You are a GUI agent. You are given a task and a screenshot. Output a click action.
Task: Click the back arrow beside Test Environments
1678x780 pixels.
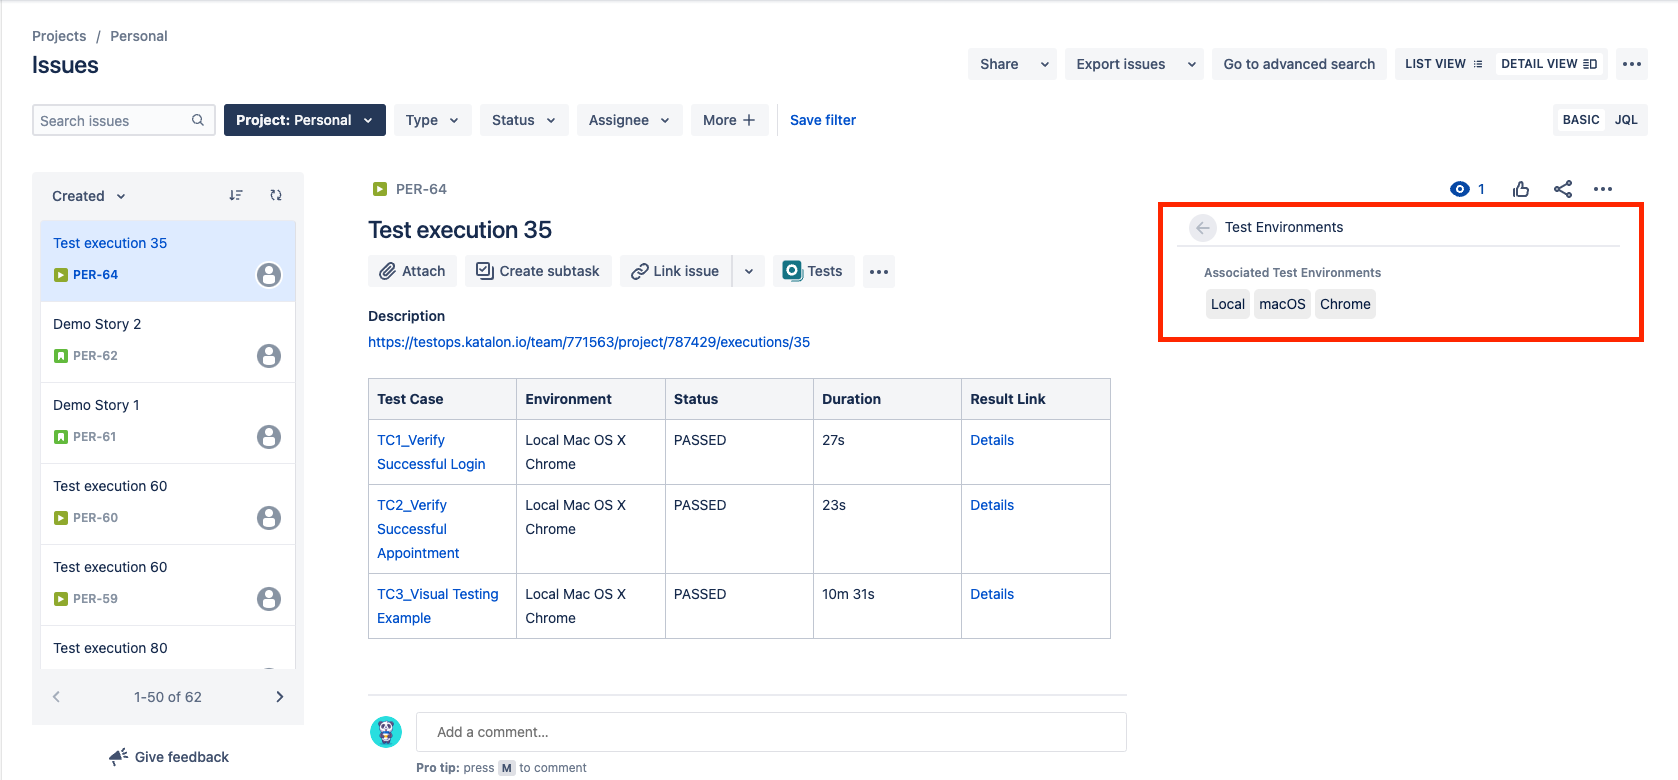pos(1203,228)
